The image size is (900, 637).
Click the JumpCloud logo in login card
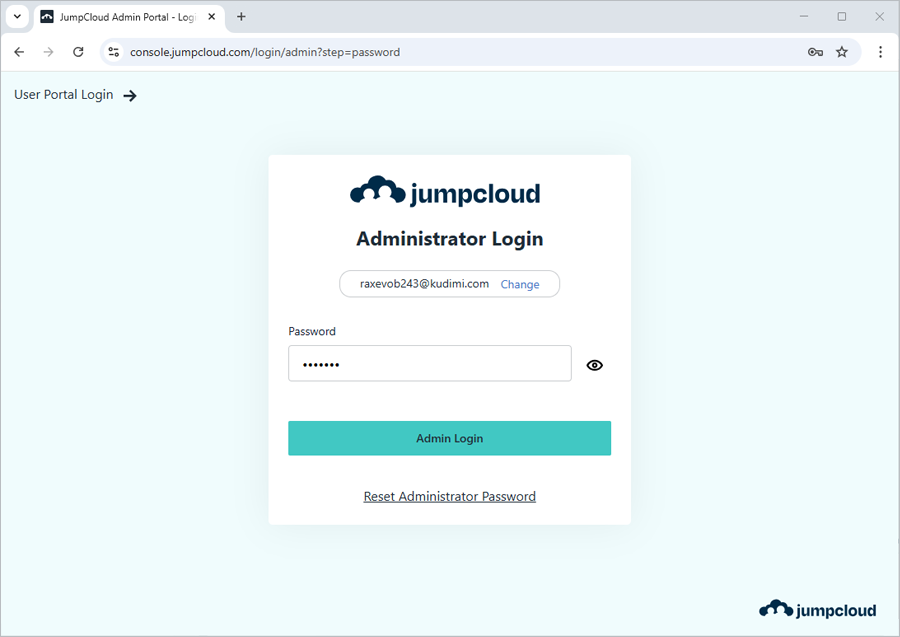[445, 192]
